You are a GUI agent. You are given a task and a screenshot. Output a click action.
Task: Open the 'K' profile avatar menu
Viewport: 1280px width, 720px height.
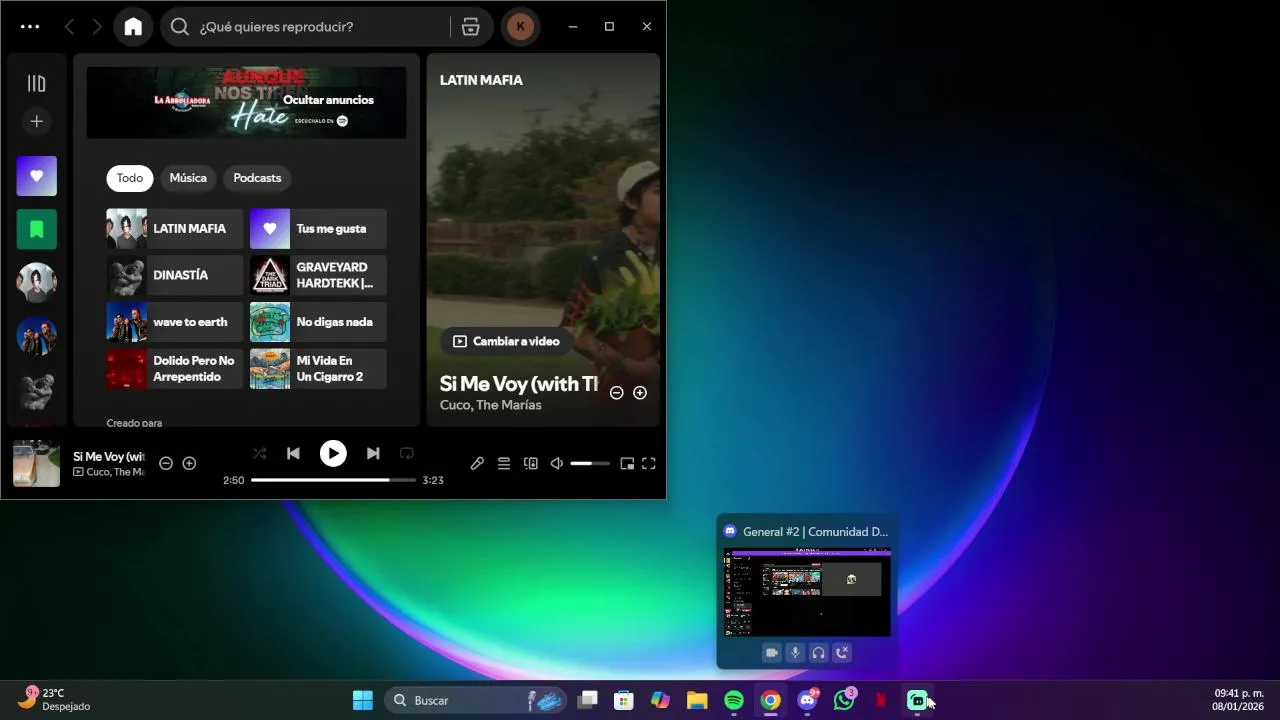point(520,27)
